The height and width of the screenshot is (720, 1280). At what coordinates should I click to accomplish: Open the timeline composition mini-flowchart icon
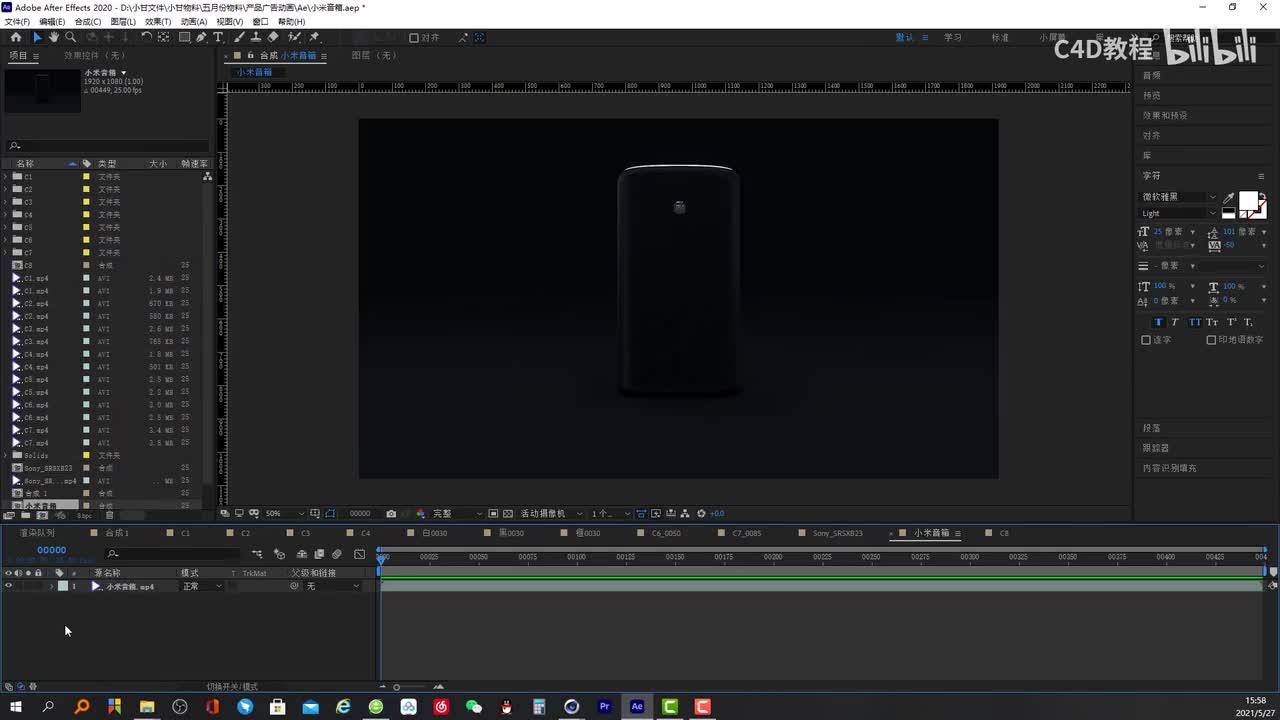click(257, 553)
